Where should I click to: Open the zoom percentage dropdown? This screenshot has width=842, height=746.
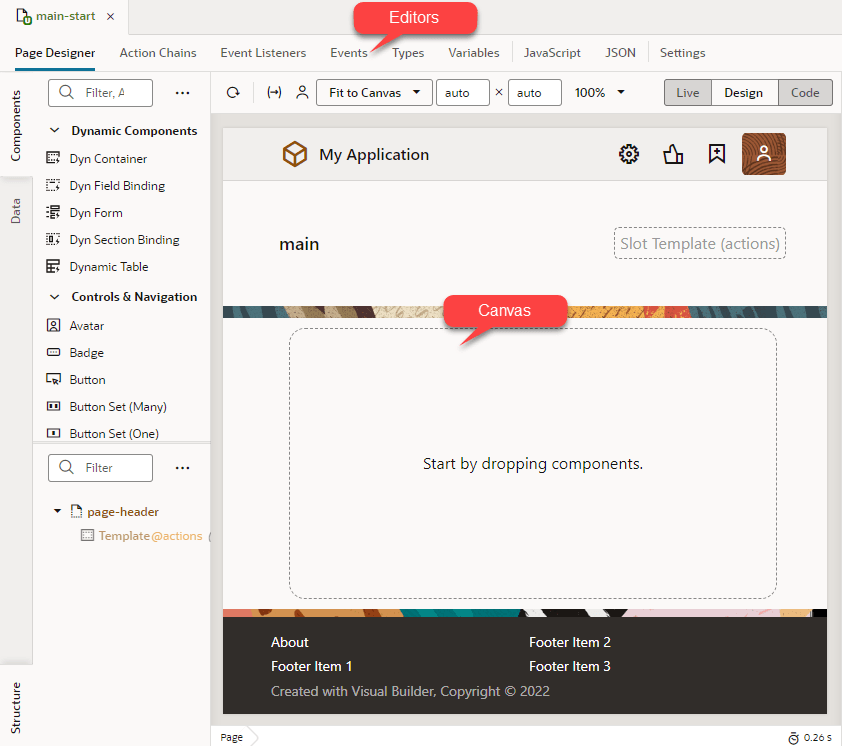598,92
